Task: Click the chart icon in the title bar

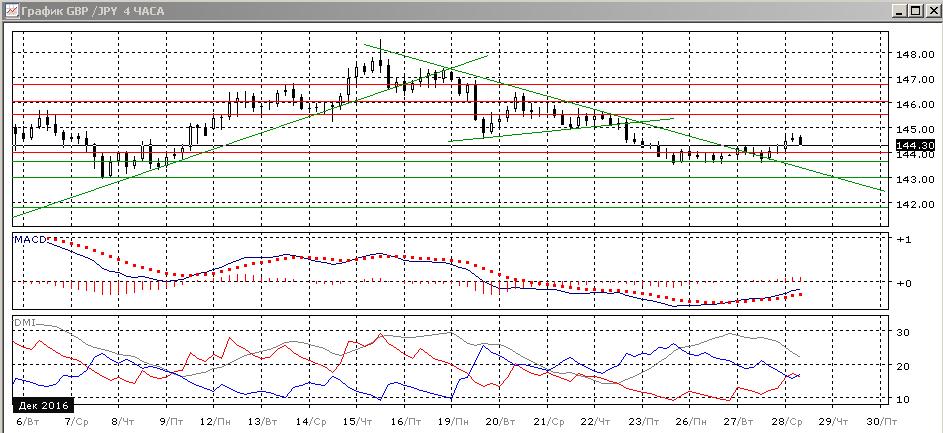Action: tap(12, 10)
